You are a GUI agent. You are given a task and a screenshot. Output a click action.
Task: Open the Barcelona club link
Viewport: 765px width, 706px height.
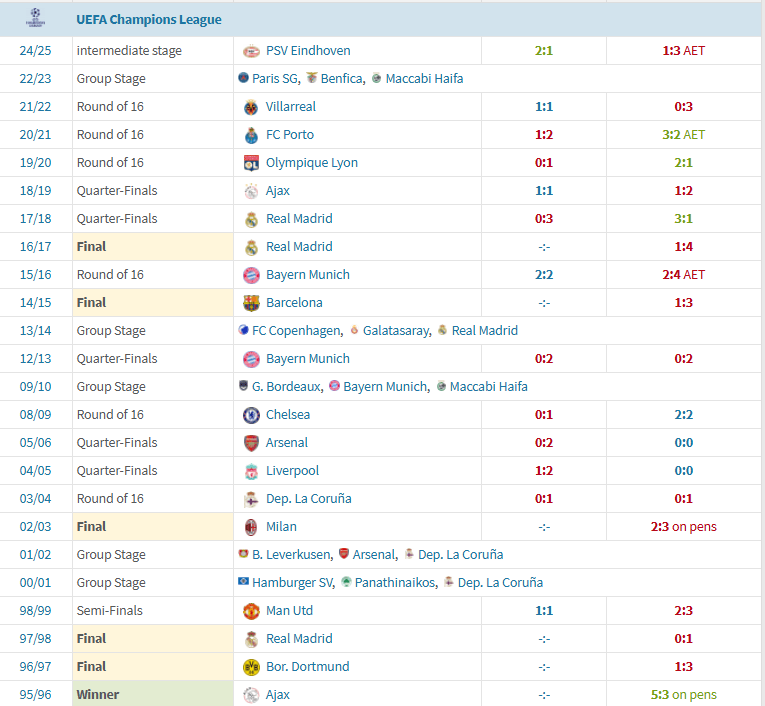(x=294, y=303)
